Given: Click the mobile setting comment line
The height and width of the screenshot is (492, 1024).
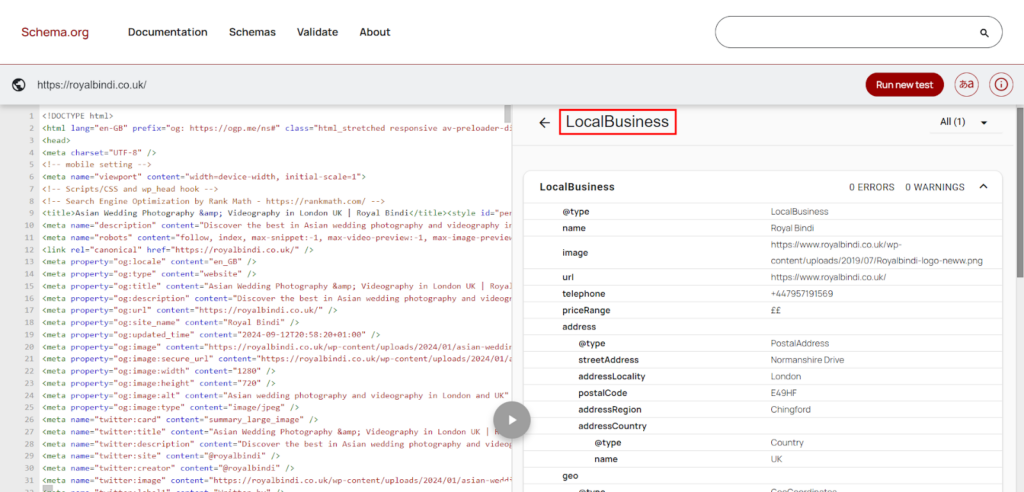Looking at the screenshot, I should click(97, 164).
